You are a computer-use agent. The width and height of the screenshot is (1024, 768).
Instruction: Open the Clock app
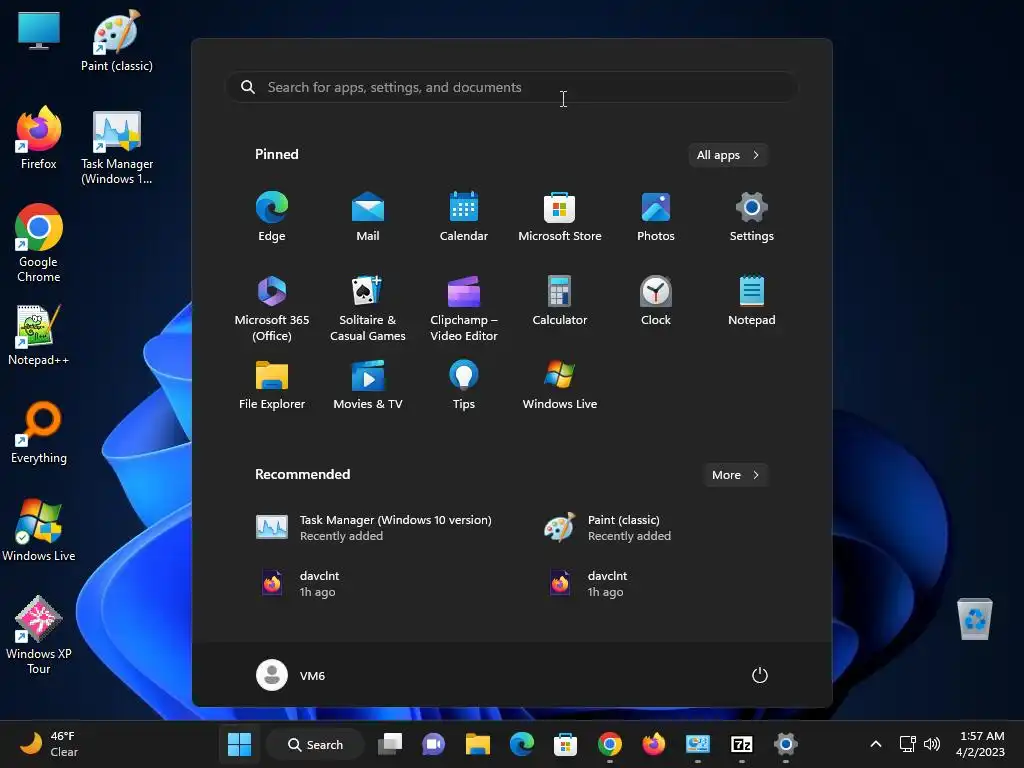click(x=656, y=301)
